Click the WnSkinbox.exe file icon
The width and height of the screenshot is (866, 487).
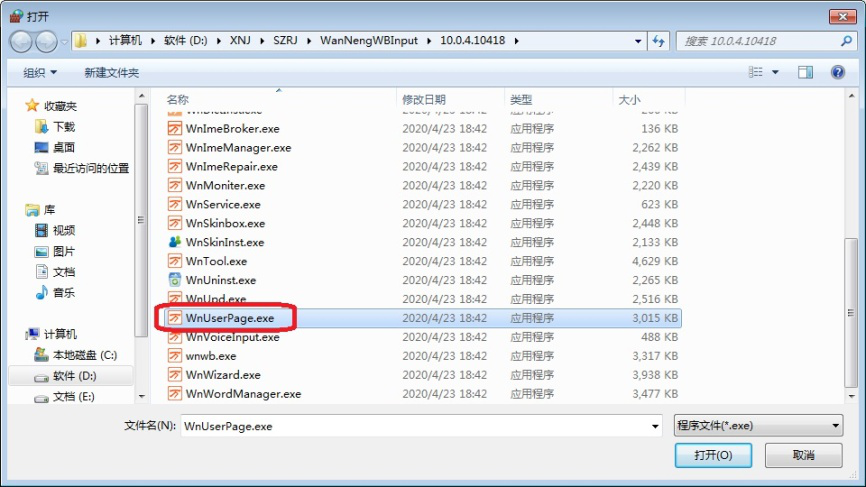point(175,223)
